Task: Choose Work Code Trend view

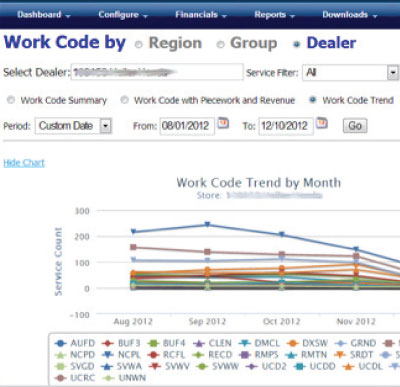Action: click(313, 100)
